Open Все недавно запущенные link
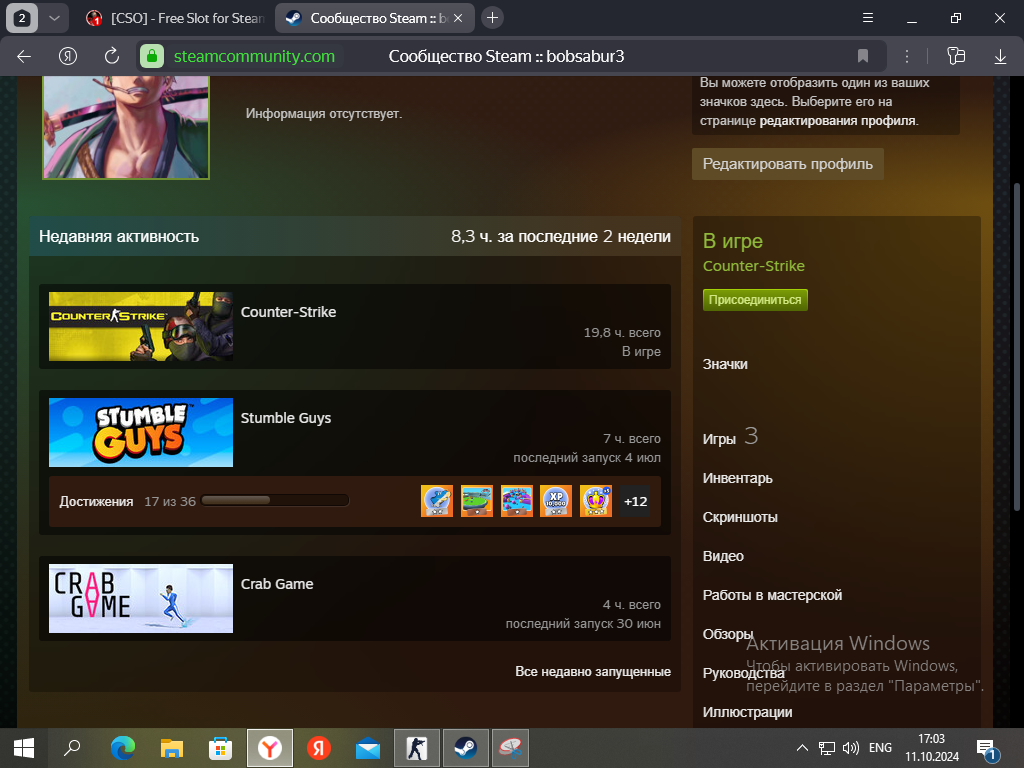This screenshot has height=768, width=1024. (592, 671)
